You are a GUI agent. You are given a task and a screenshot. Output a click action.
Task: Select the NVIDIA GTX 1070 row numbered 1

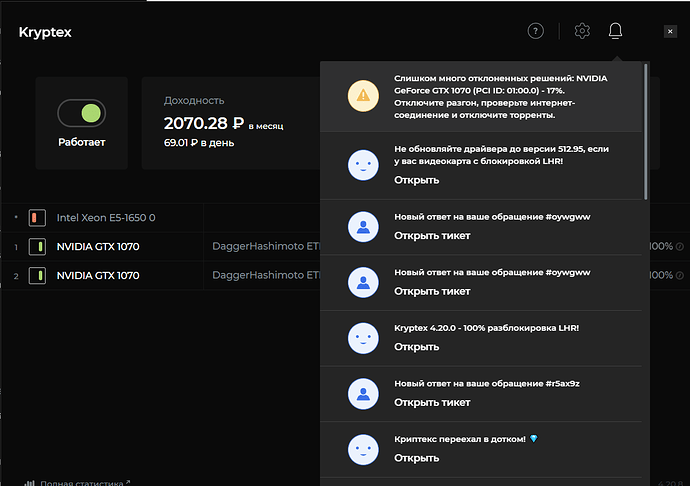(161, 247)
